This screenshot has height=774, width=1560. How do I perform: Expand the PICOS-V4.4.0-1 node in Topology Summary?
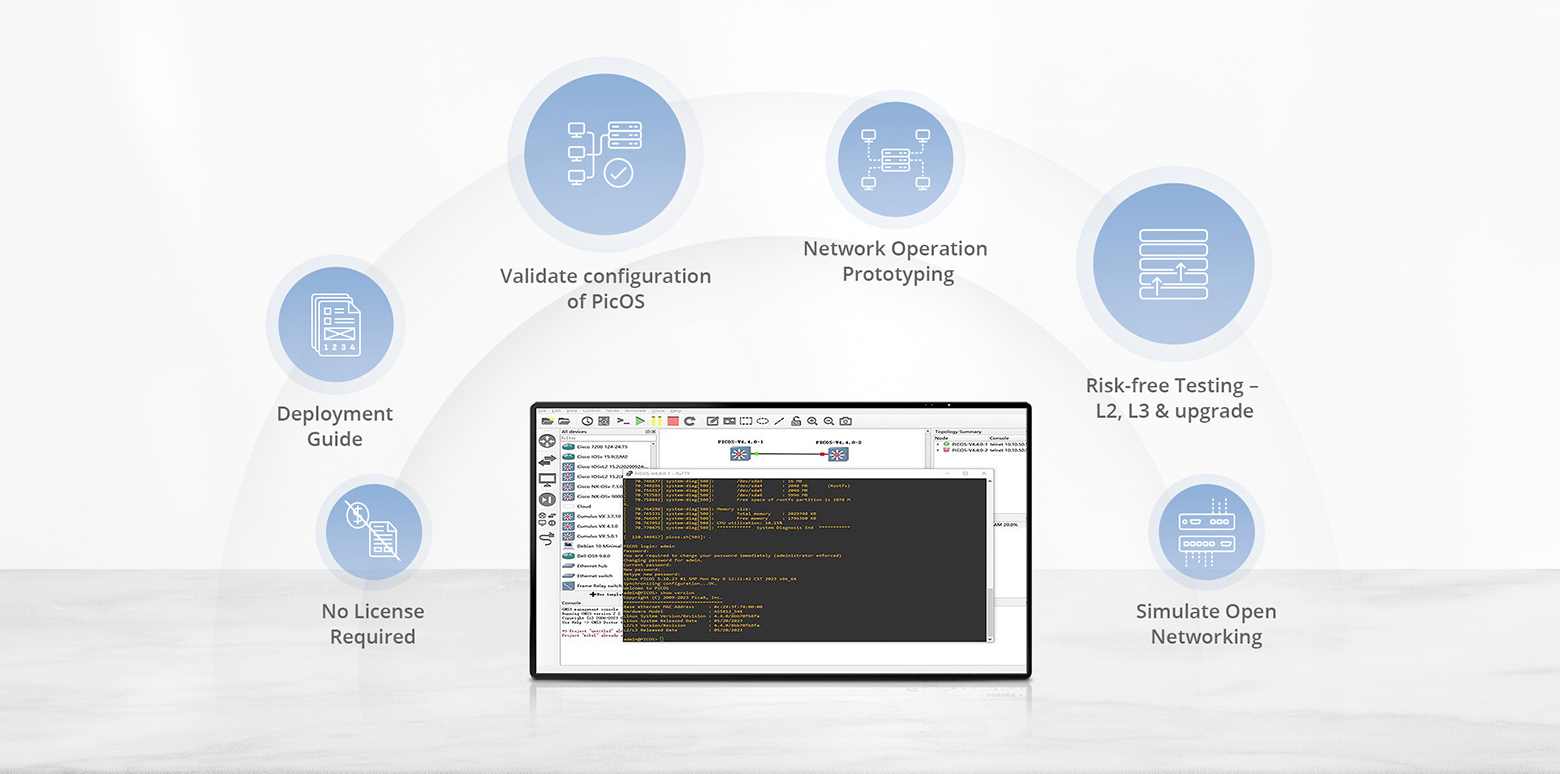click(x=938, y=443)
